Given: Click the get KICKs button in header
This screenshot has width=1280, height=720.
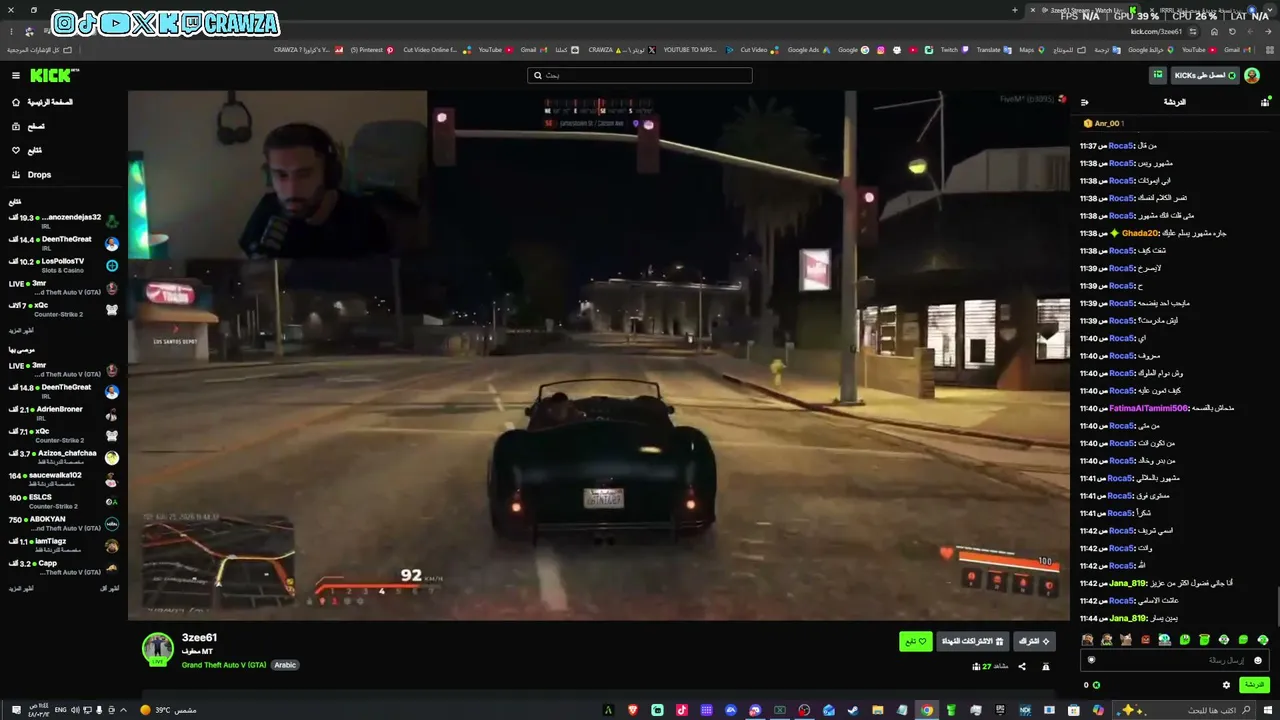Looking at the screenshot, I should pyautogui.click(x=1205, y=76).
